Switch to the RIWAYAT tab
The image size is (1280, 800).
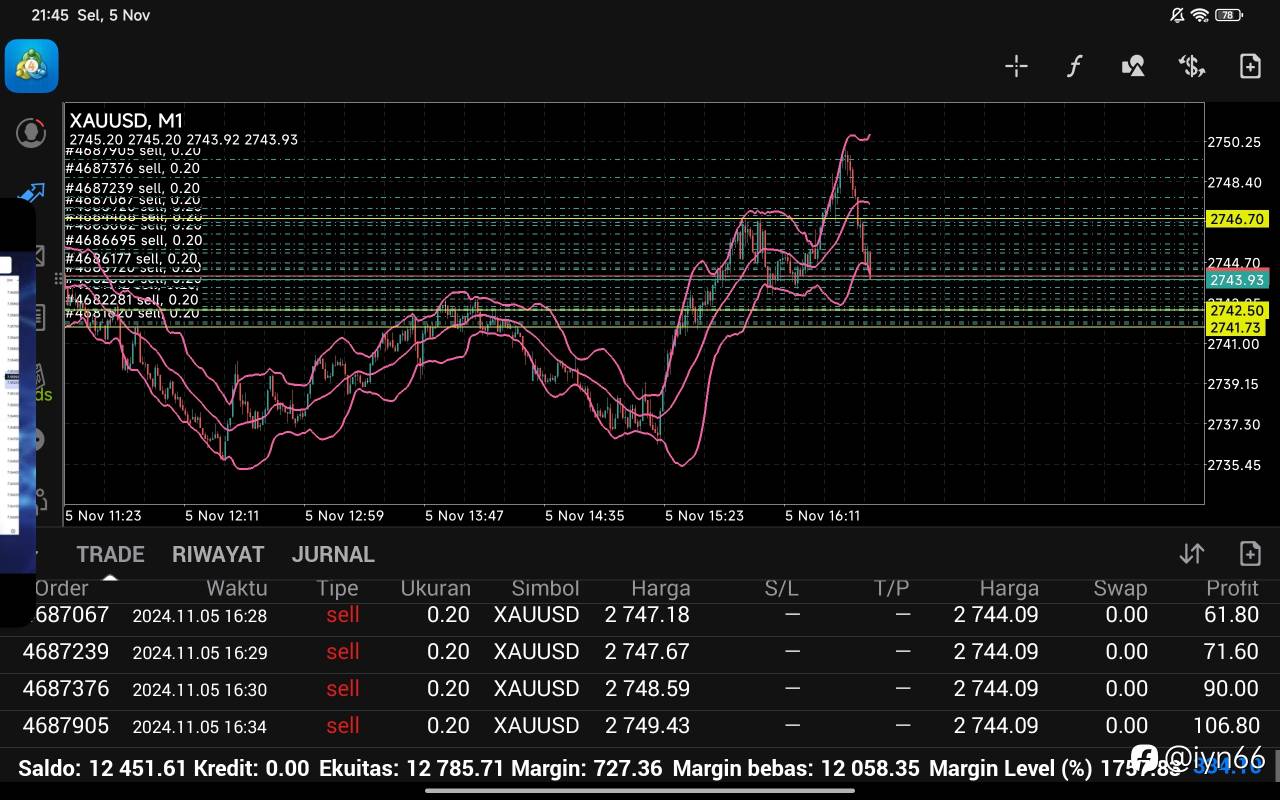tap(218, 554)
